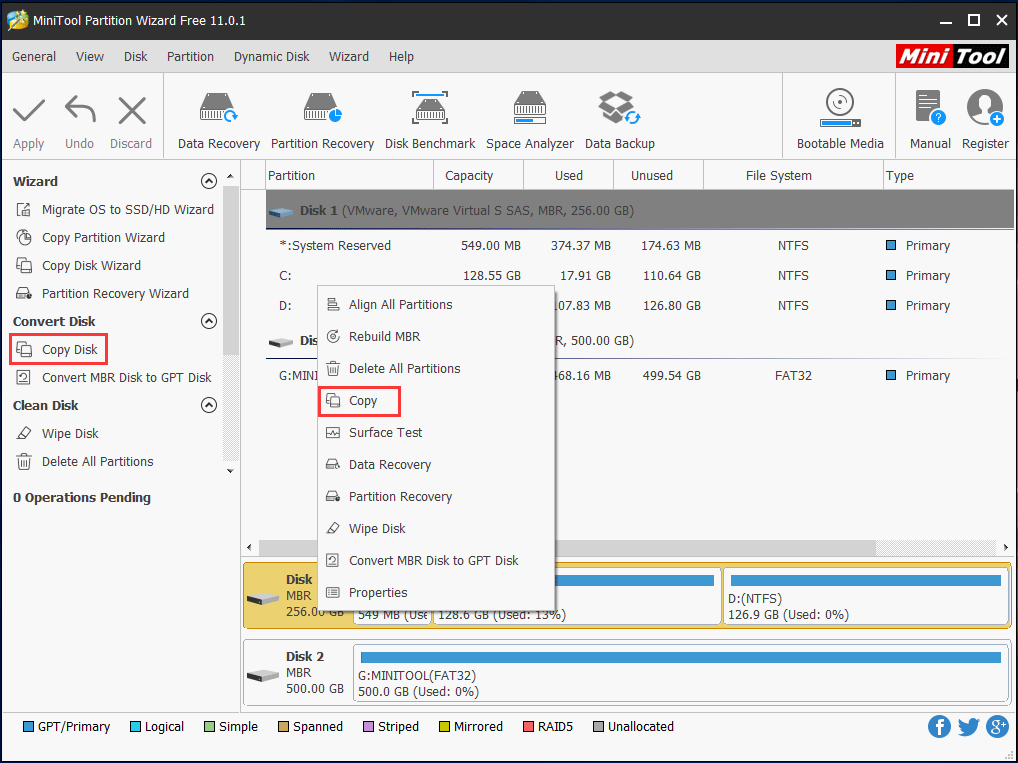1018x763 pixels.
Task: Open the Help menu
Action: [401, 56]
